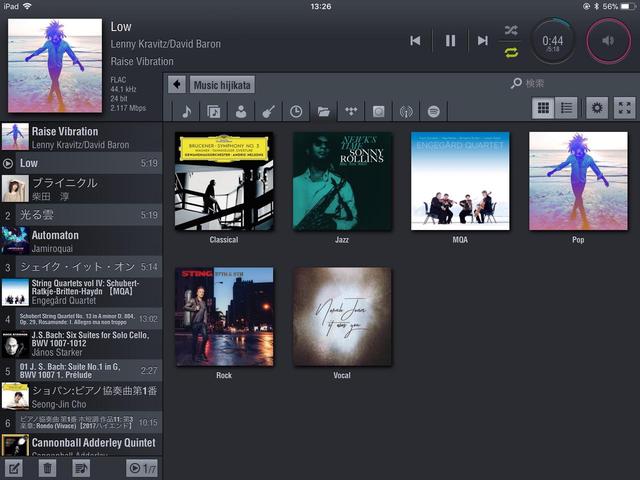Screen dimensions: 640x480
Task: Play Bach Suite No.1 Prélude track
Action: coord(81,370)
